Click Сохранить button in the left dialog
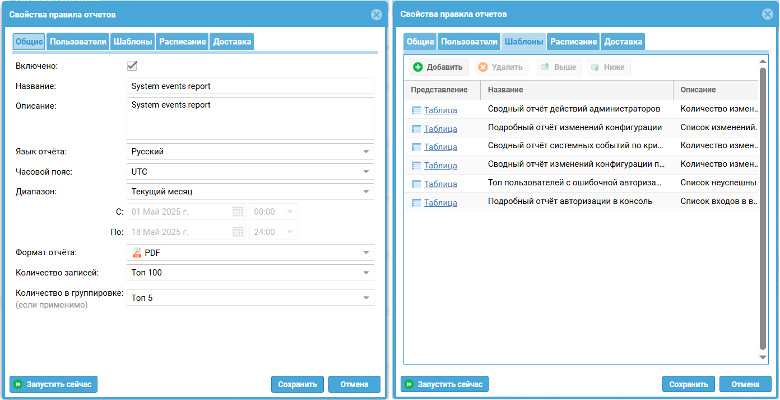 (297, 384)
